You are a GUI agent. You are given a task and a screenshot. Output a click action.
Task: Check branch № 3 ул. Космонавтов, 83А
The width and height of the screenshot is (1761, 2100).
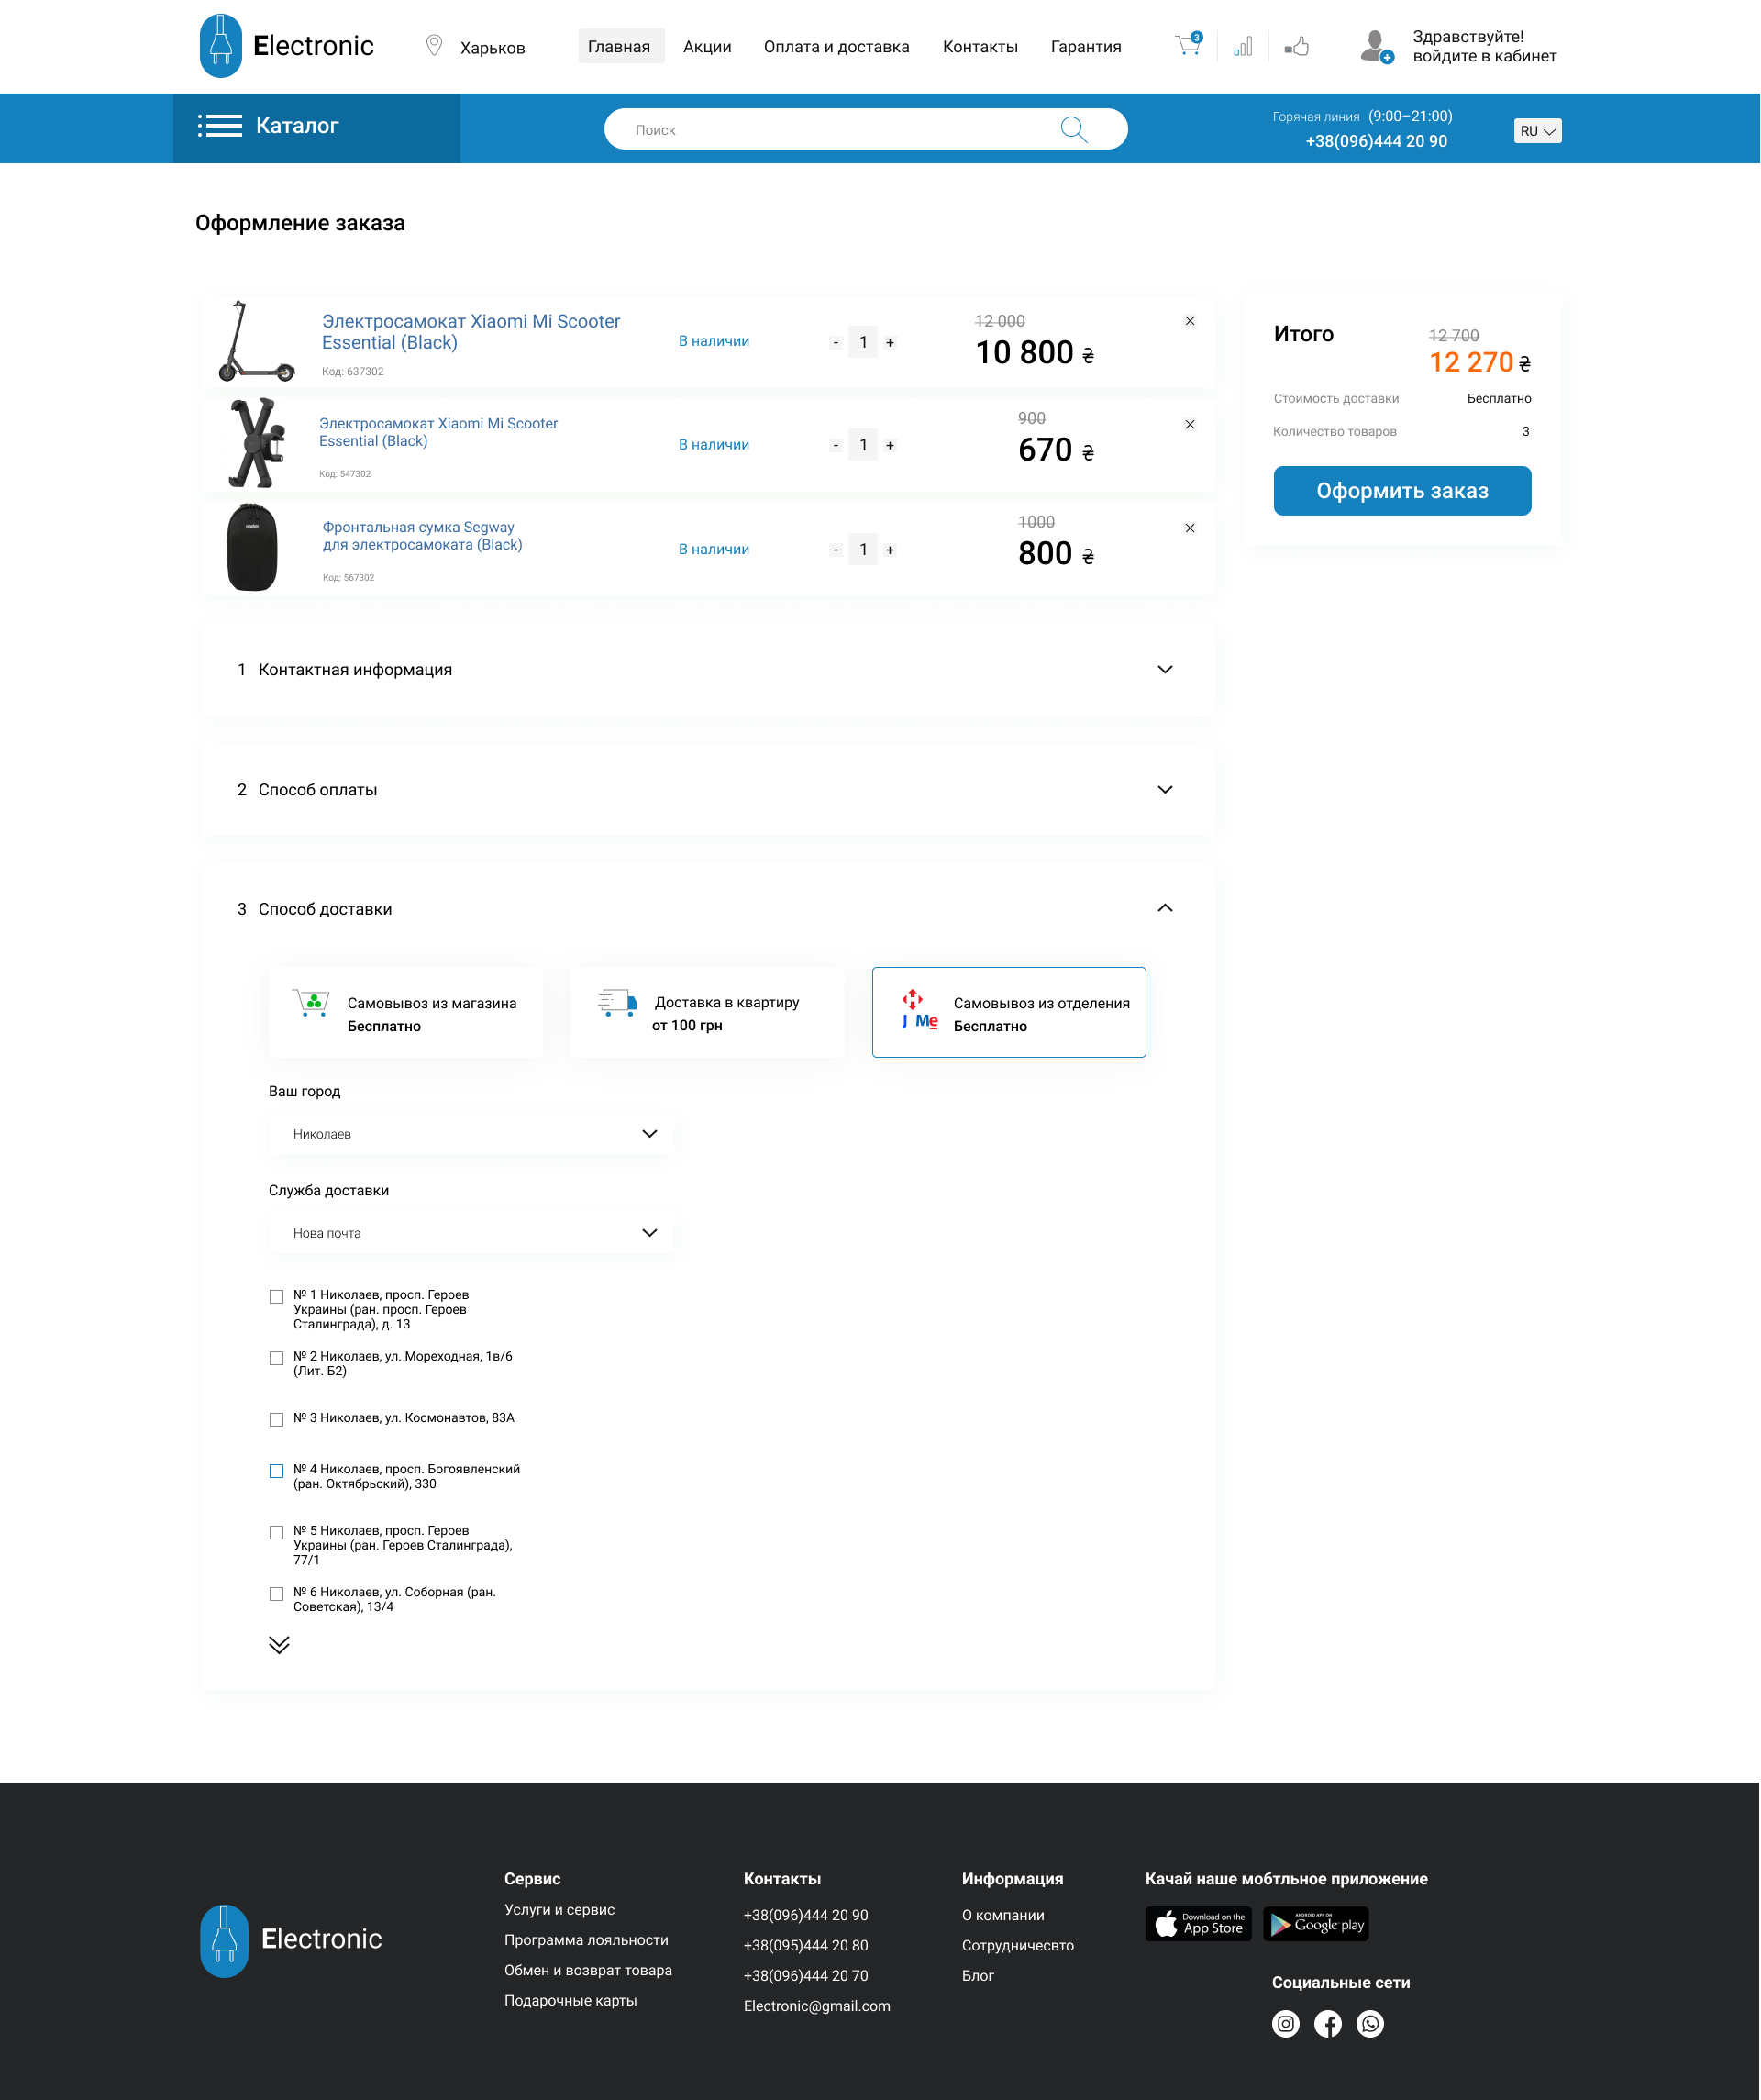click(276, 1420)
